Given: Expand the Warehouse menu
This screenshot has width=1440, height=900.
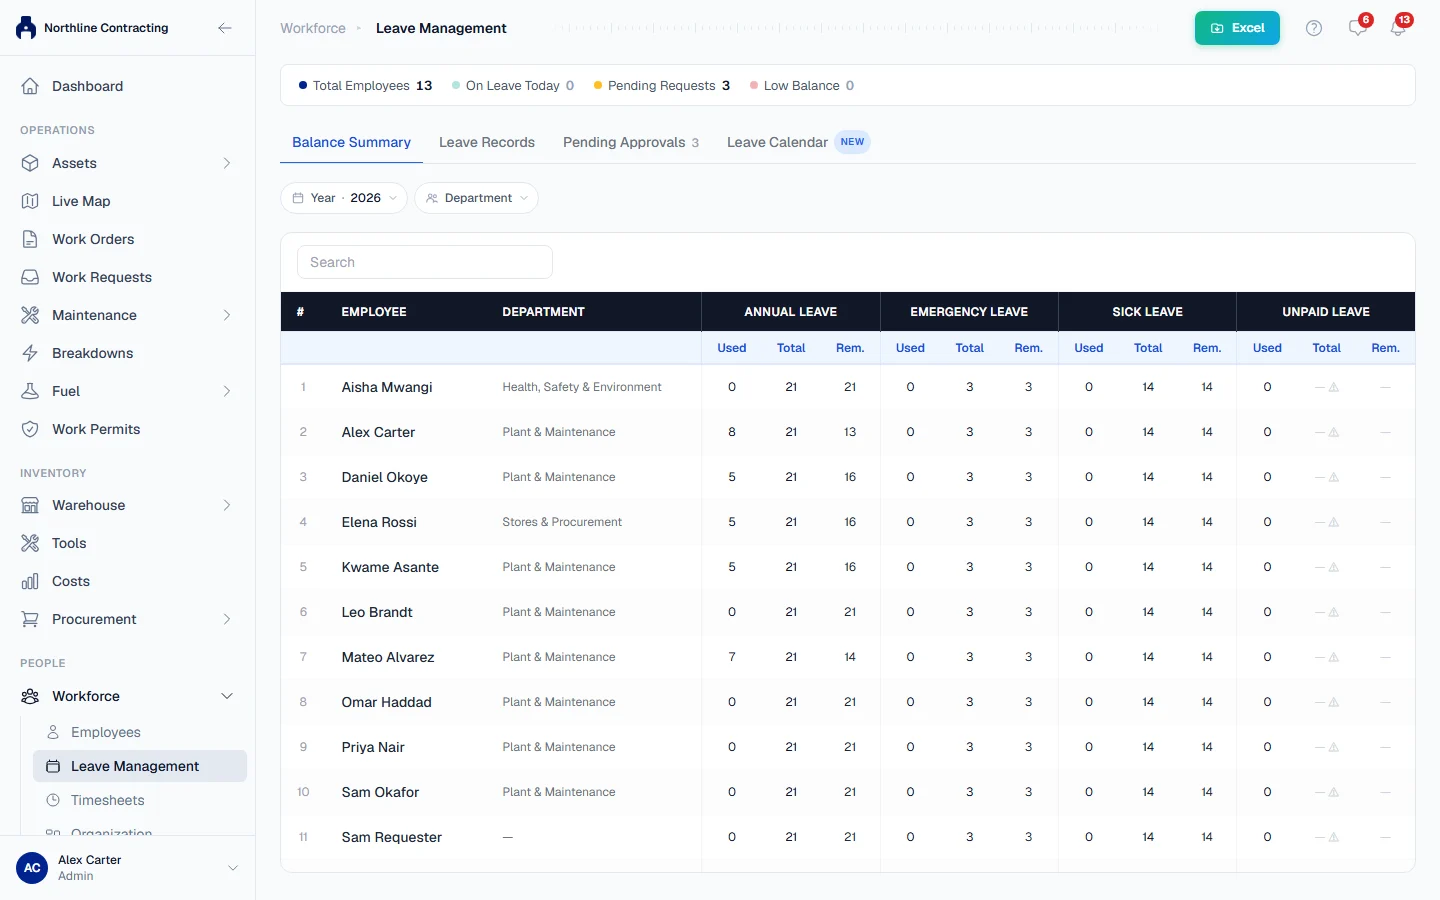Looking at the screenshot, I should click(128, 505).
